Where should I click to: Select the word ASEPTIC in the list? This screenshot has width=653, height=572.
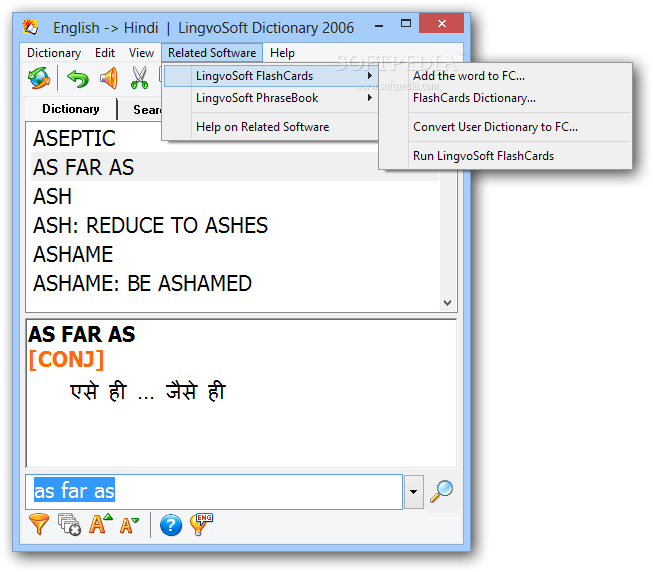pyautogui.click(x=74, y=139)
